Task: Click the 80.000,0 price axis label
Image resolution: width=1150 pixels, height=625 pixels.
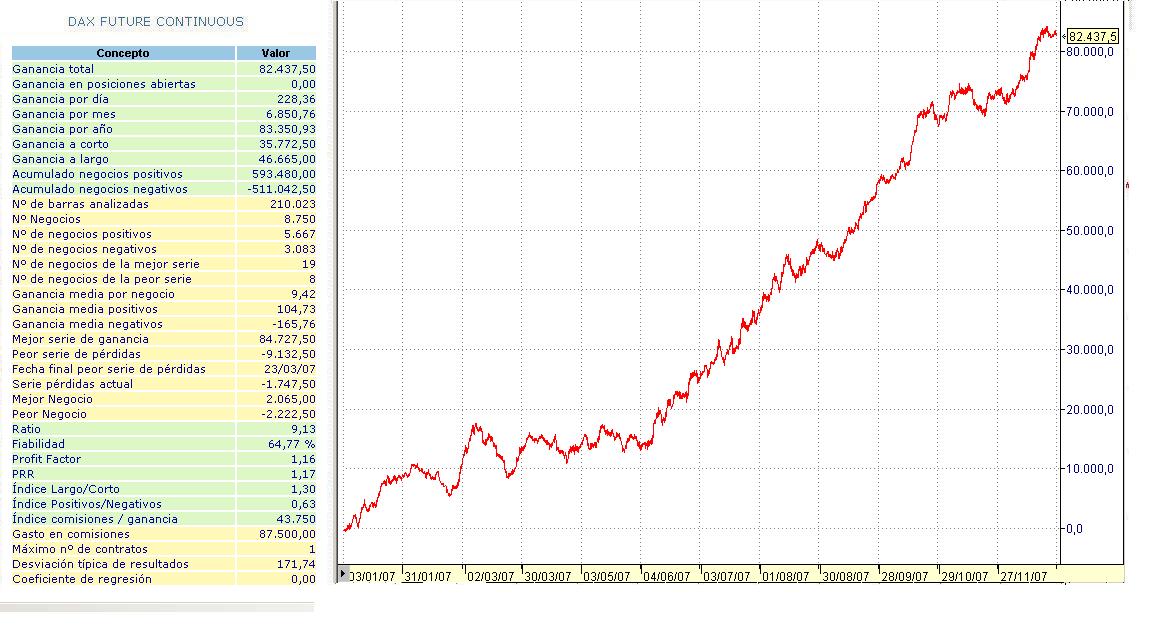Action: (1089, 52)
